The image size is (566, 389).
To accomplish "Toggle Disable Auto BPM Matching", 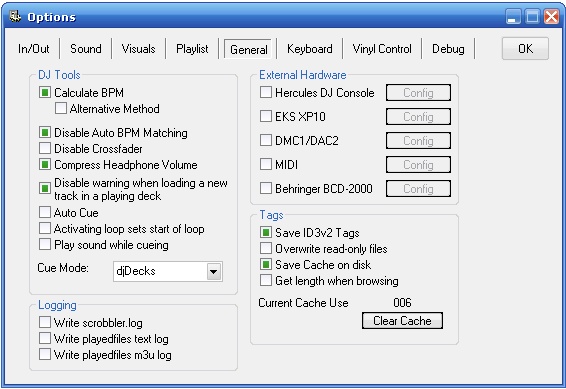I will tap(45, 132).
